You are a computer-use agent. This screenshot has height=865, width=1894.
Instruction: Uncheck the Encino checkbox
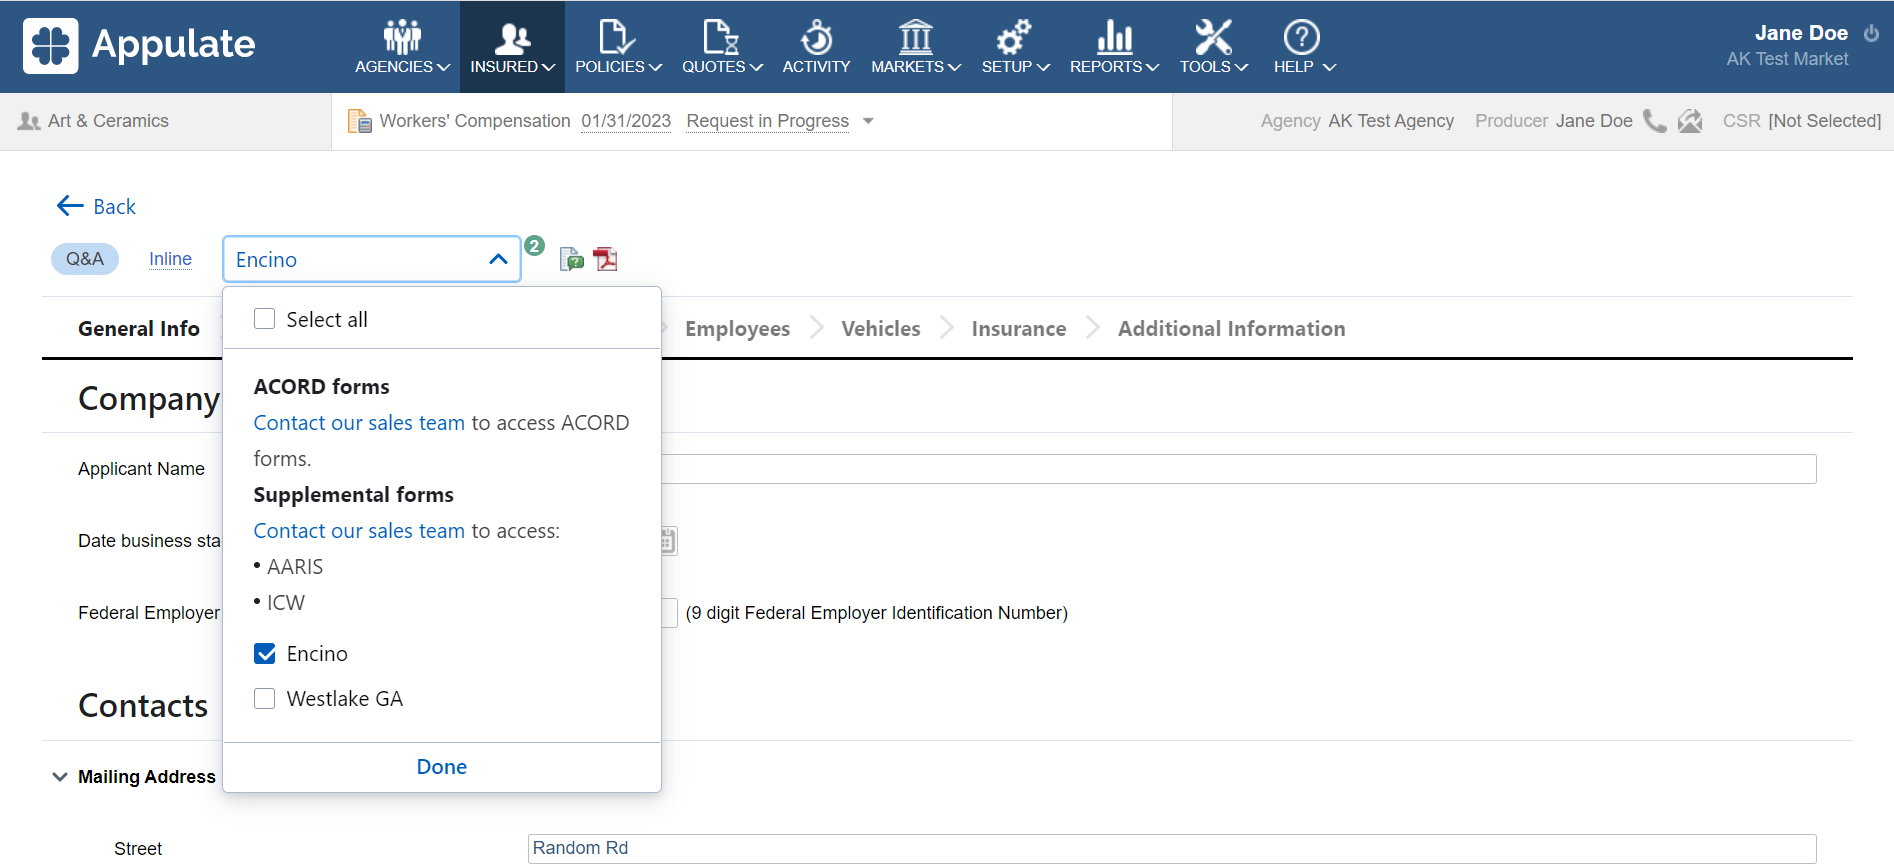(x=265, y=654)
